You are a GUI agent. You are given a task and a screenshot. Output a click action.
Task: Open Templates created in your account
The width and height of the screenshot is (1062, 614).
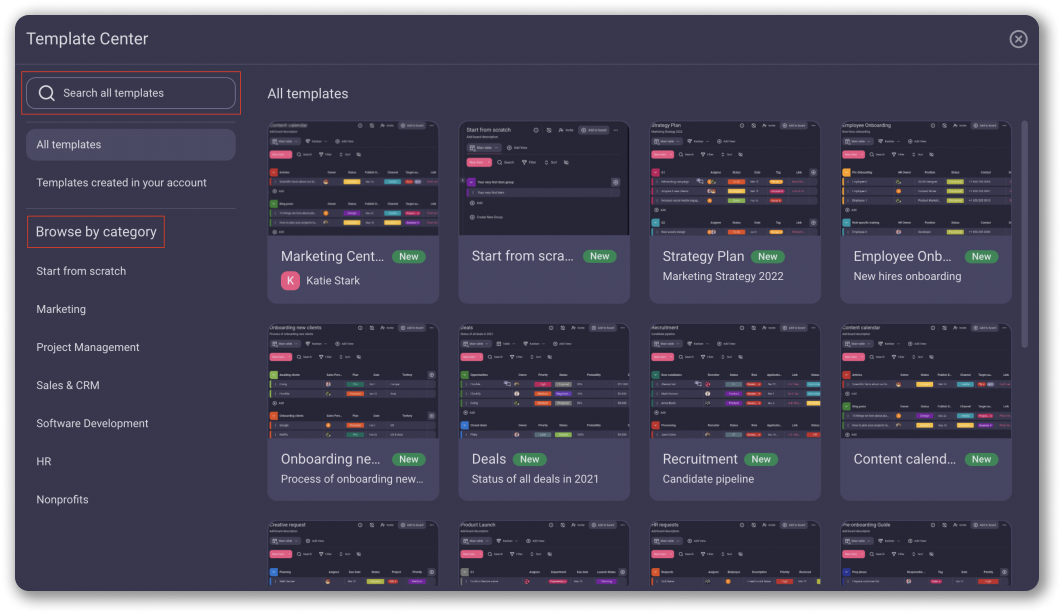pyautogui.click(x=121, y=183)
